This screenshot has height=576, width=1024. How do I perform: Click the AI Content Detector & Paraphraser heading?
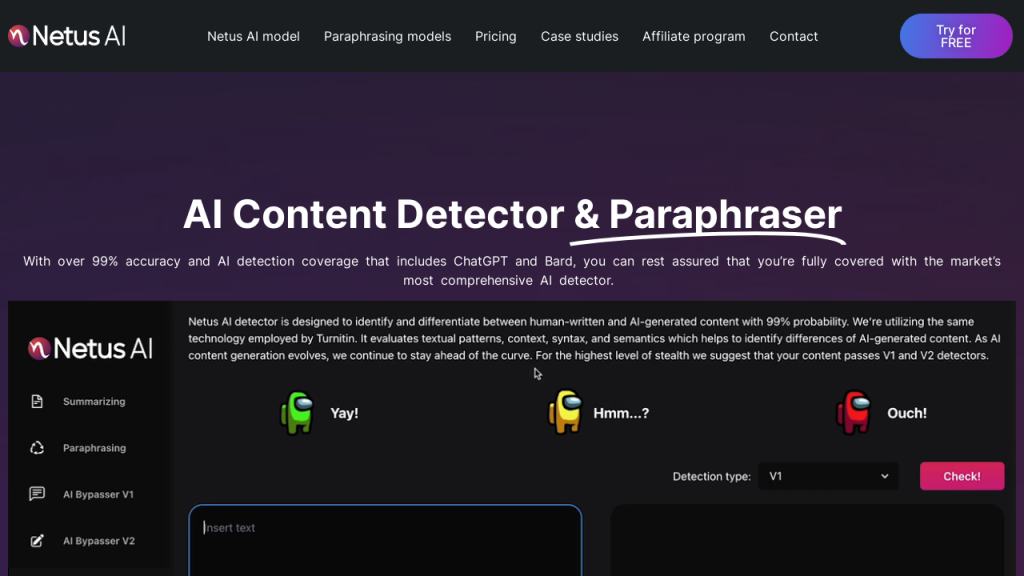point(513,214)
